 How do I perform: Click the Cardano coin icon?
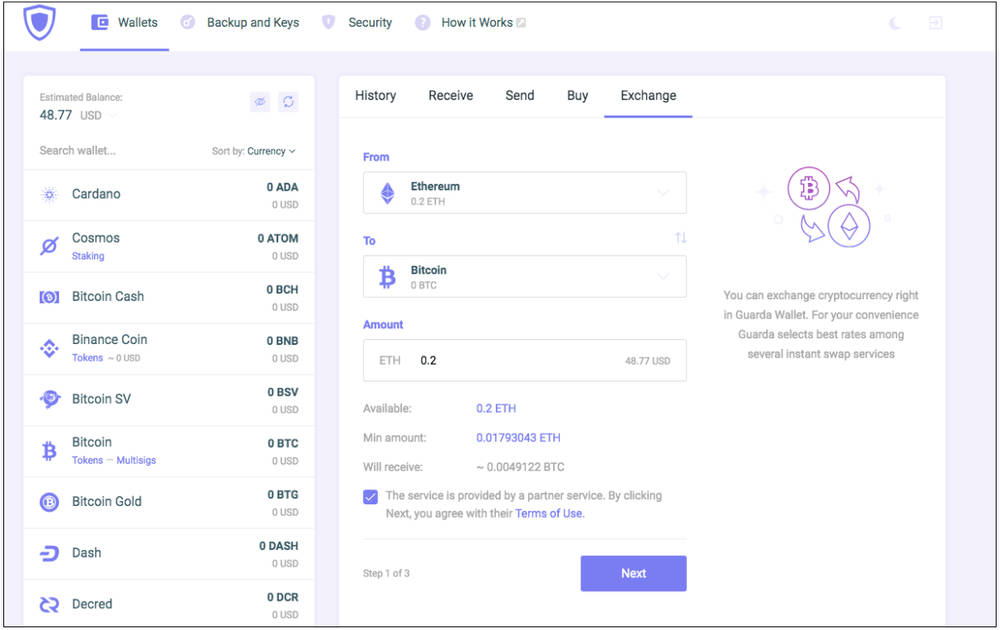[49, 194]
